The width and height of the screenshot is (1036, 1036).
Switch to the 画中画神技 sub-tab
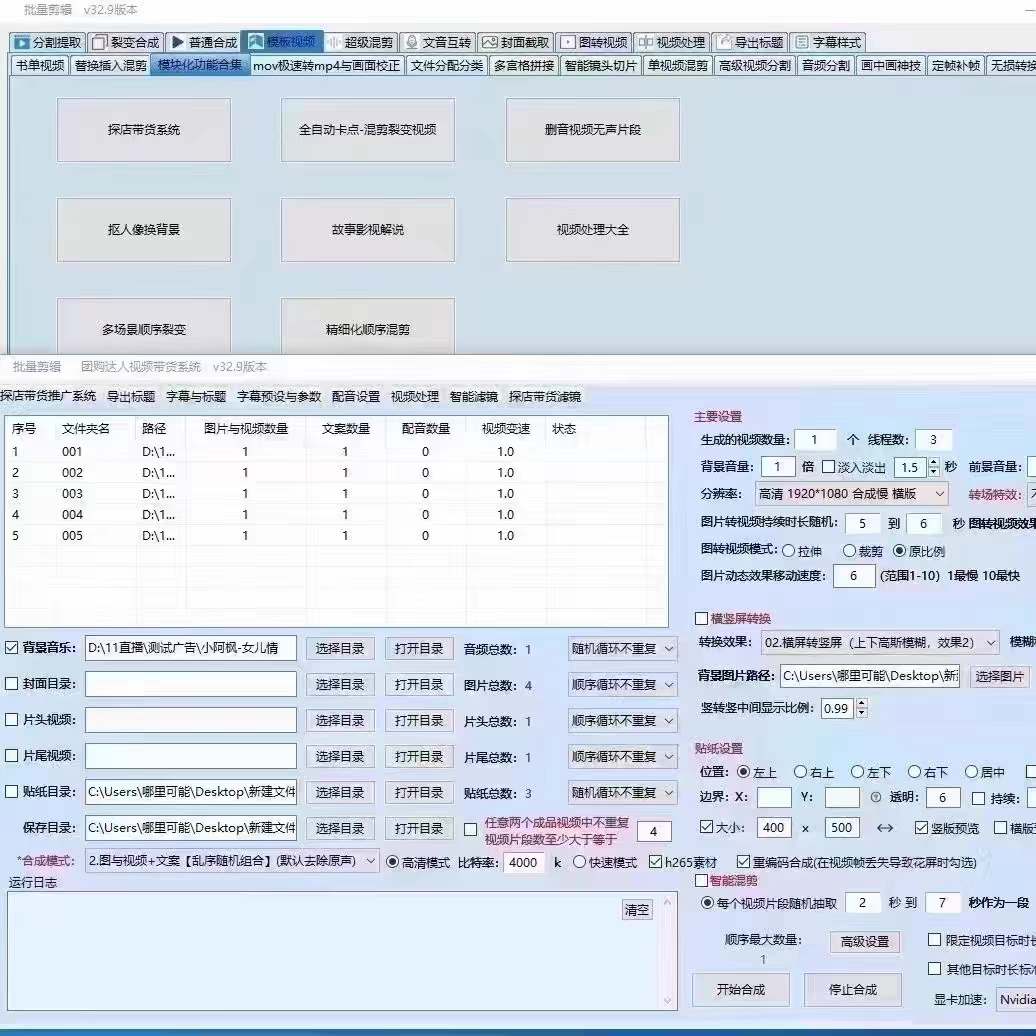(891, 65)
